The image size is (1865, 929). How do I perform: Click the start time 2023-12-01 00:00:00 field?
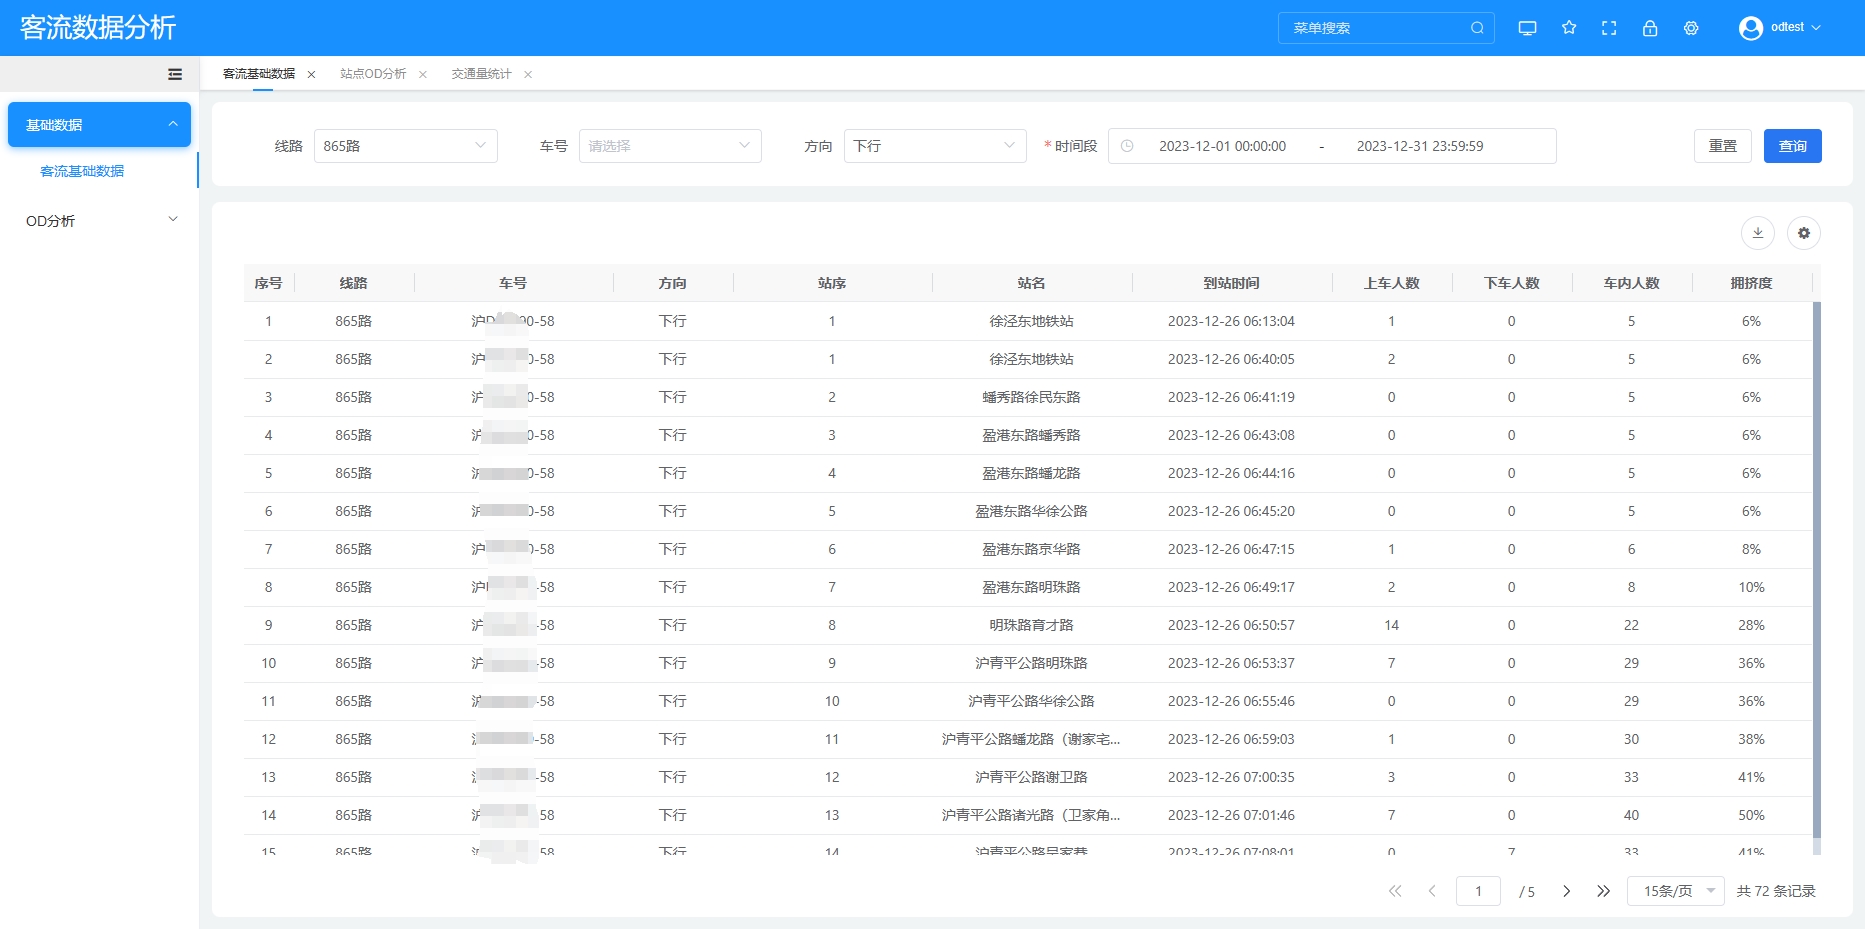click(1222, 146)
